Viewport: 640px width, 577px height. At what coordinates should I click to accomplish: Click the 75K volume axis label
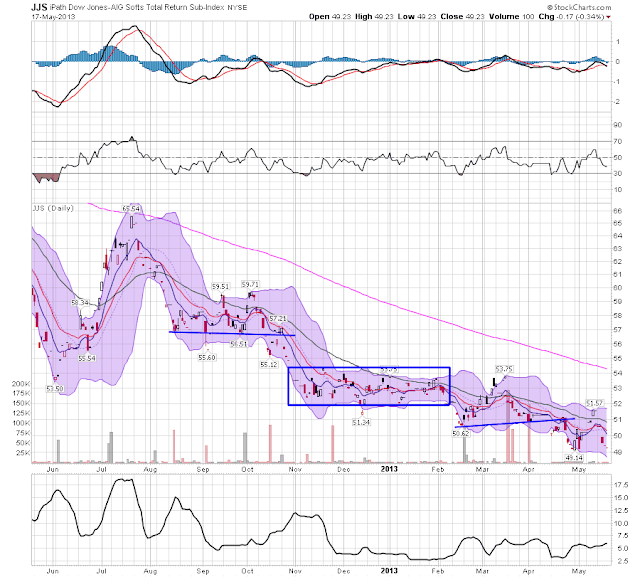[x=23, y=433]
